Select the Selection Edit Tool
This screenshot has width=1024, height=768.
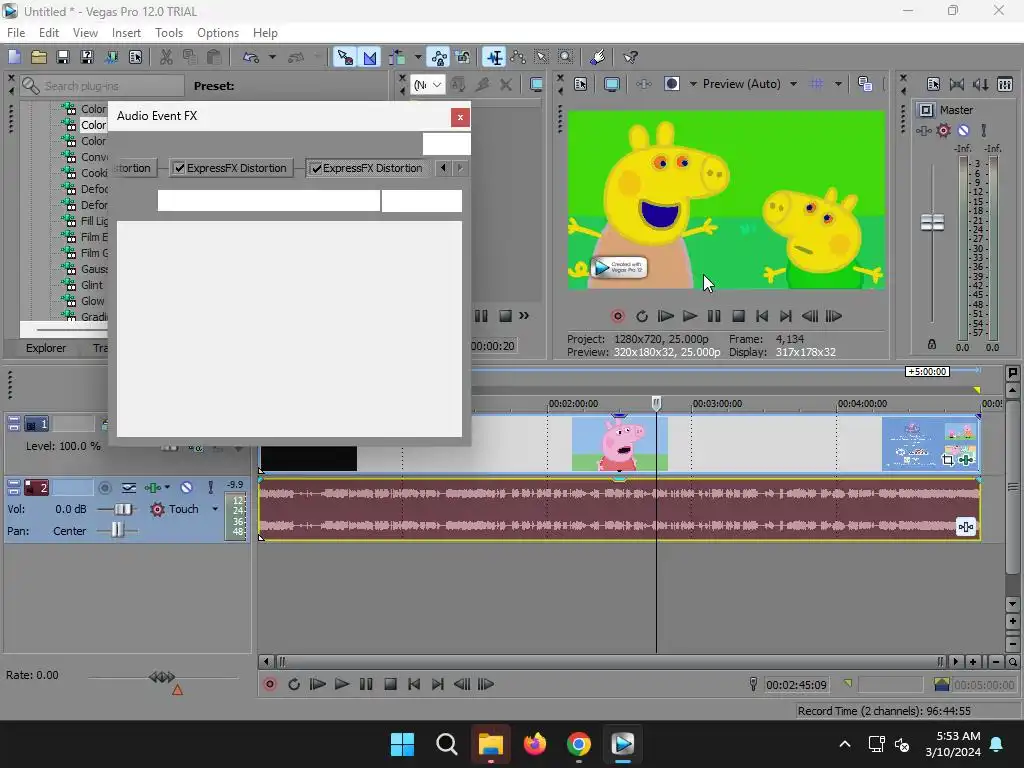tap(541, 57)
